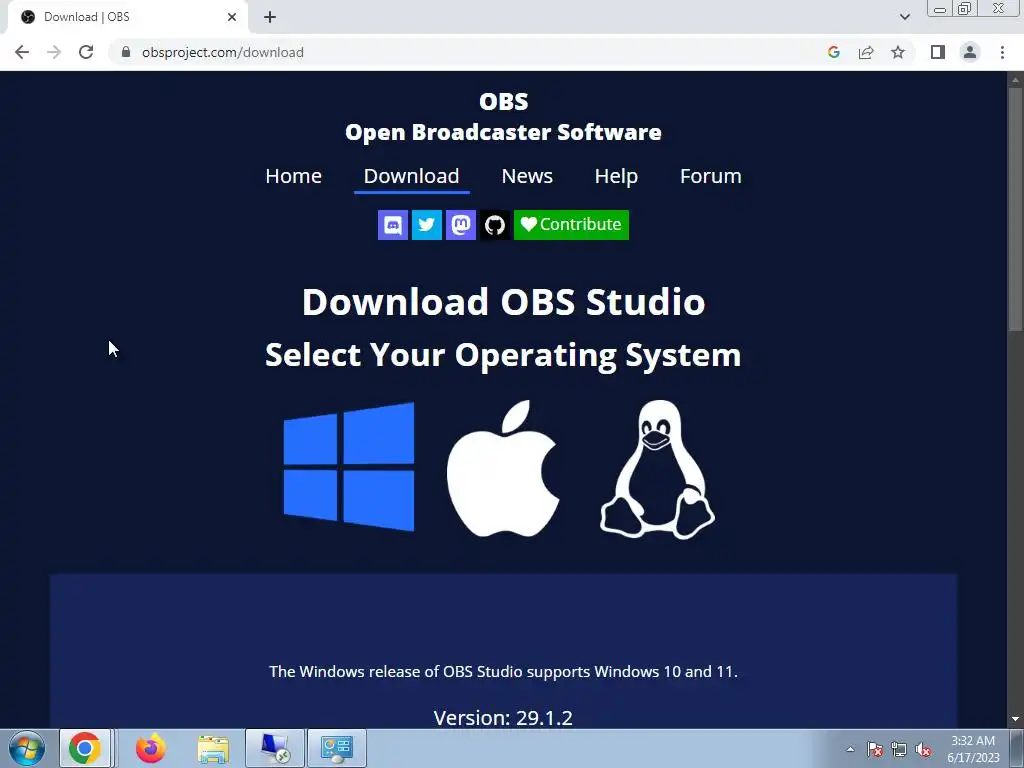Toggle the Chrome side panel
Screen dimensions: 1024x768
point(938,52)
